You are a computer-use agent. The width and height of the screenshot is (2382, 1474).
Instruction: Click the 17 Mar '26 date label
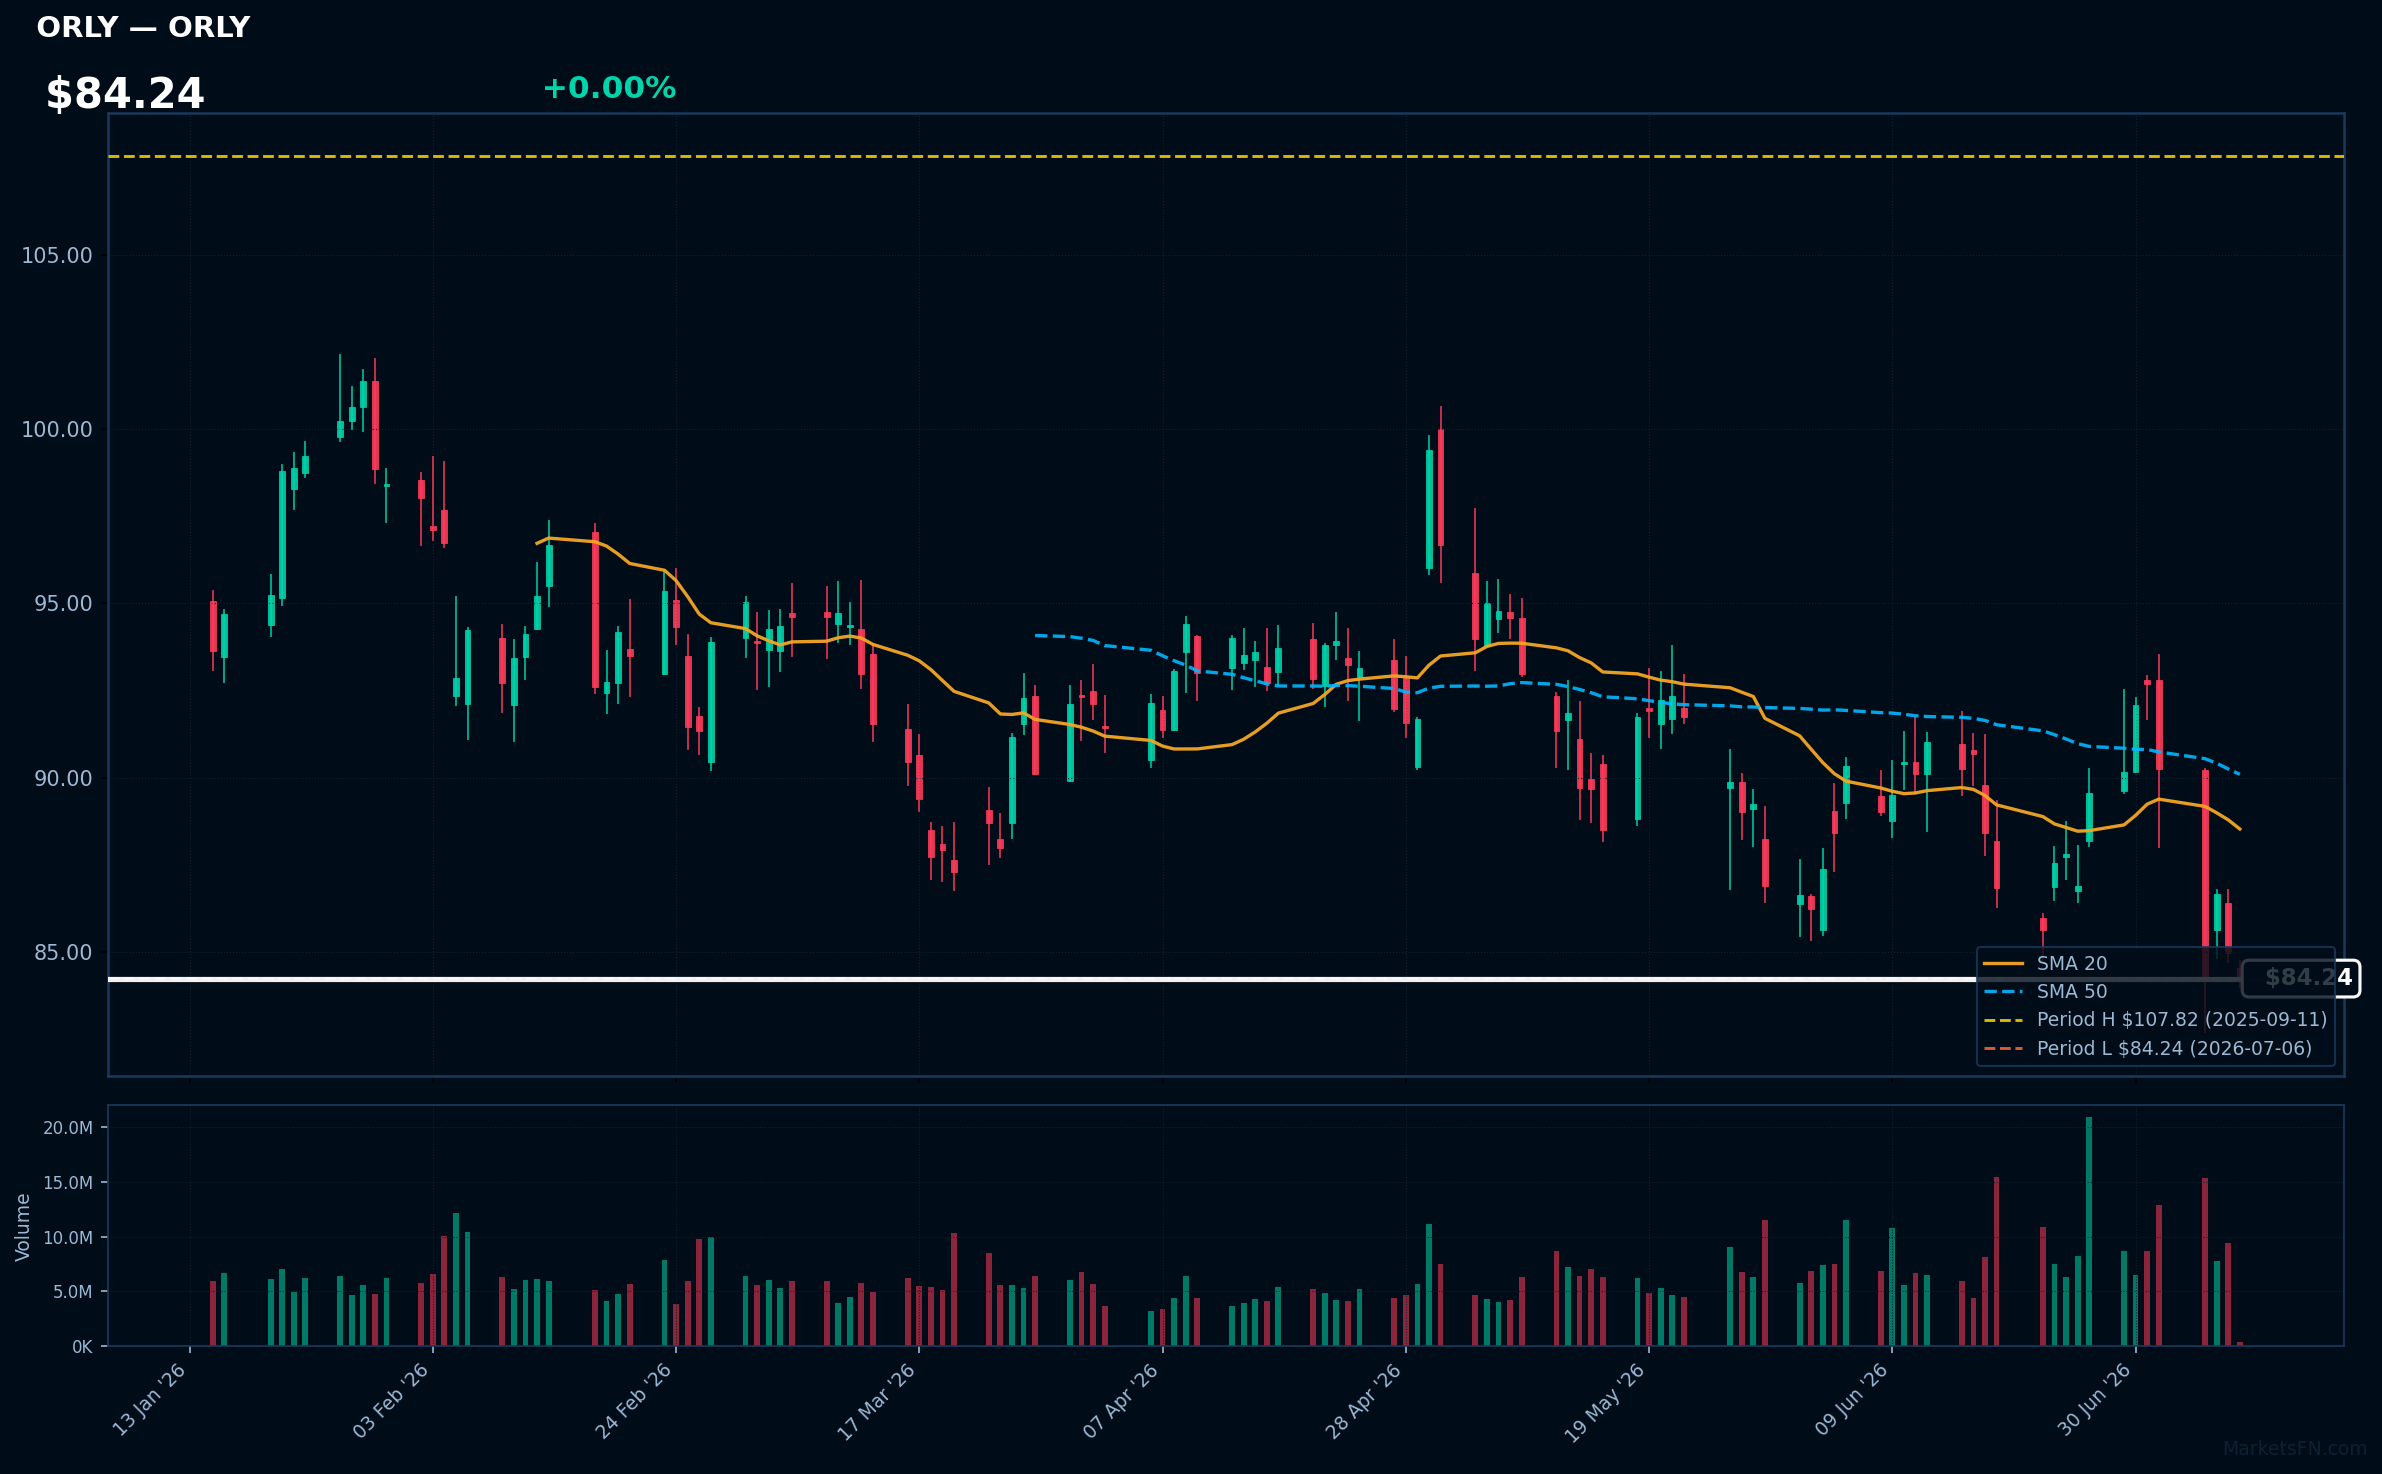(x=877, y=1400)
